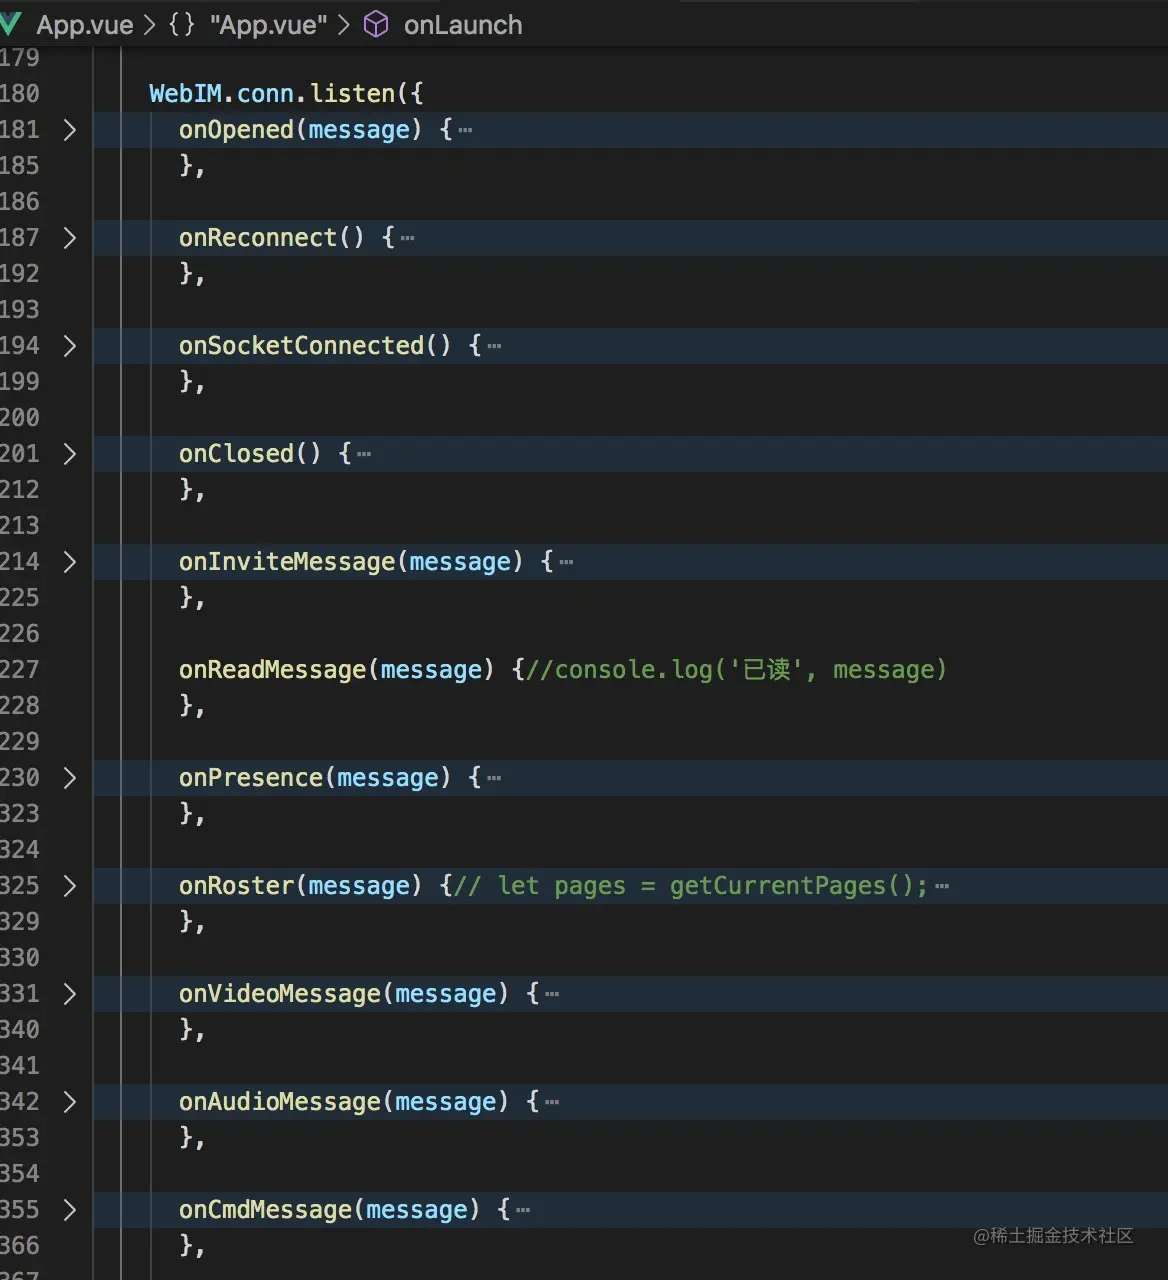Click the onInviteMessage function name
The width and height of the screenshot is (1168, 1280).
pyautogui.click(x=287, y=562)
